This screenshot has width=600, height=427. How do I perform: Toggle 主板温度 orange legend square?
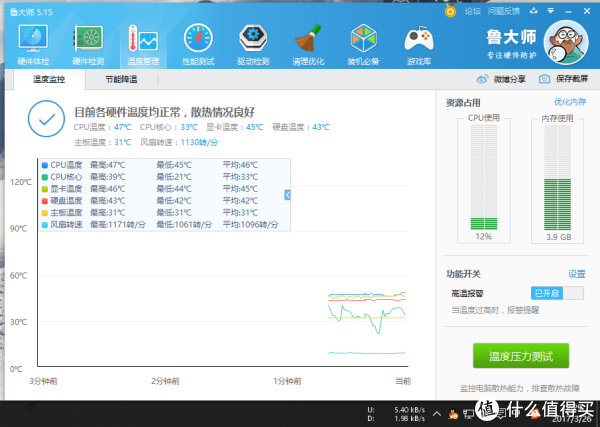(45, 213)
